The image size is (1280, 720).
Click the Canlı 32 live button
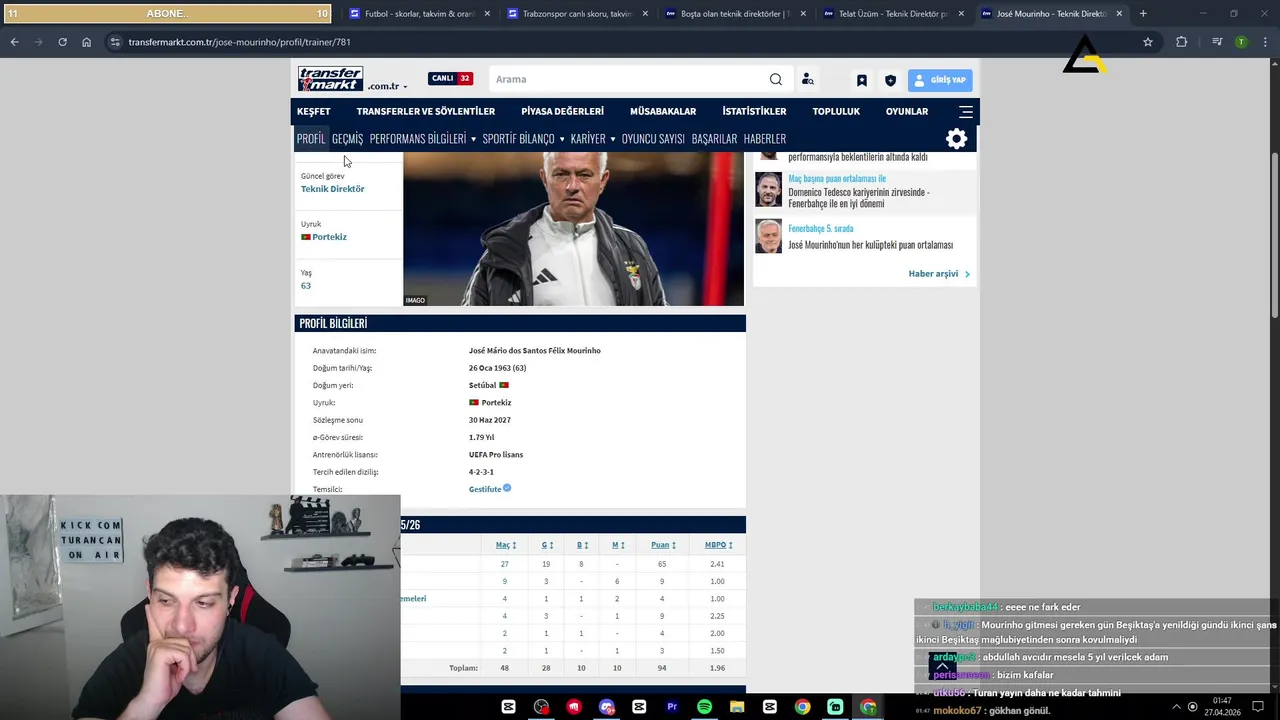click(450, 79)
